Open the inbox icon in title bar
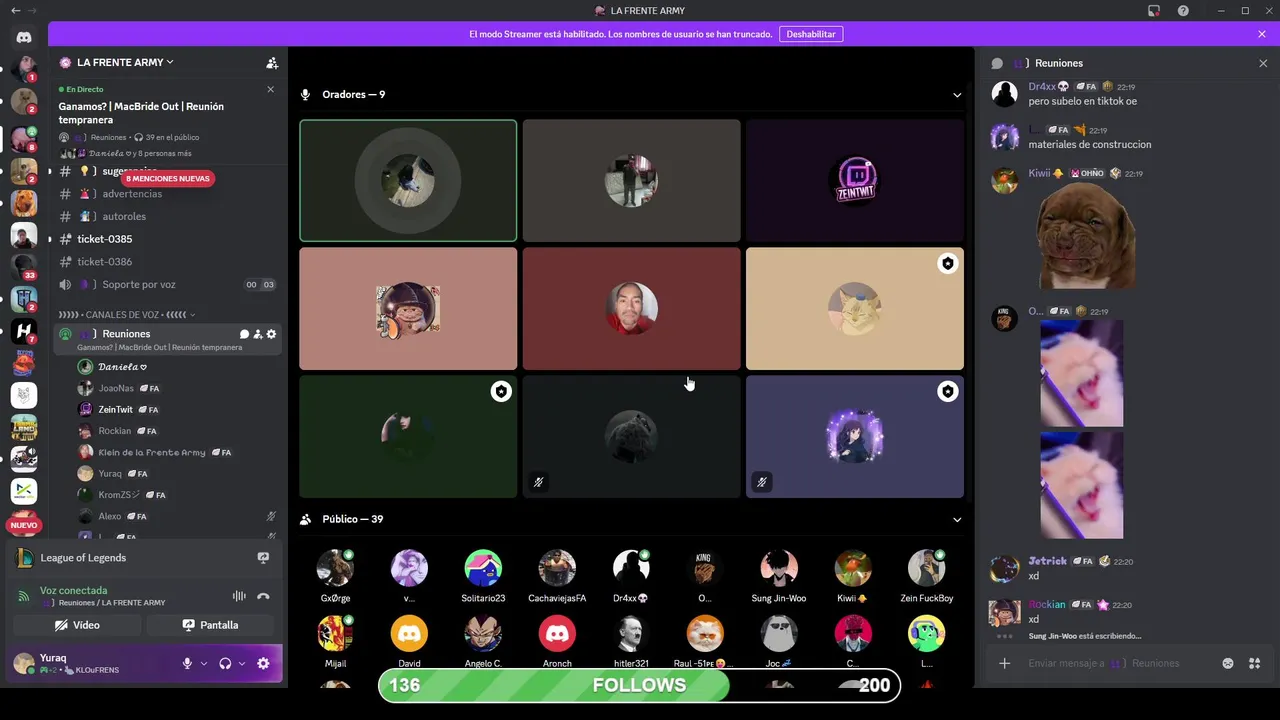This screenshot has height=720, width=1280. click(1154, 11)
